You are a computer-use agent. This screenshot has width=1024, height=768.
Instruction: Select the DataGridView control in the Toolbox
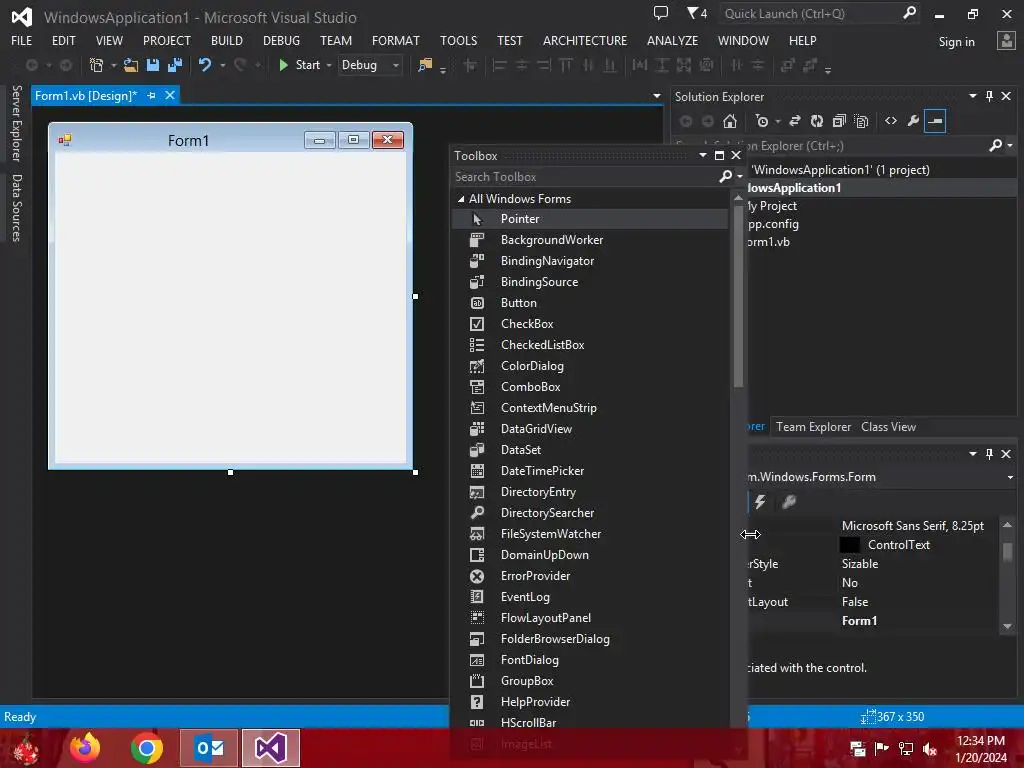coord(590,428)
